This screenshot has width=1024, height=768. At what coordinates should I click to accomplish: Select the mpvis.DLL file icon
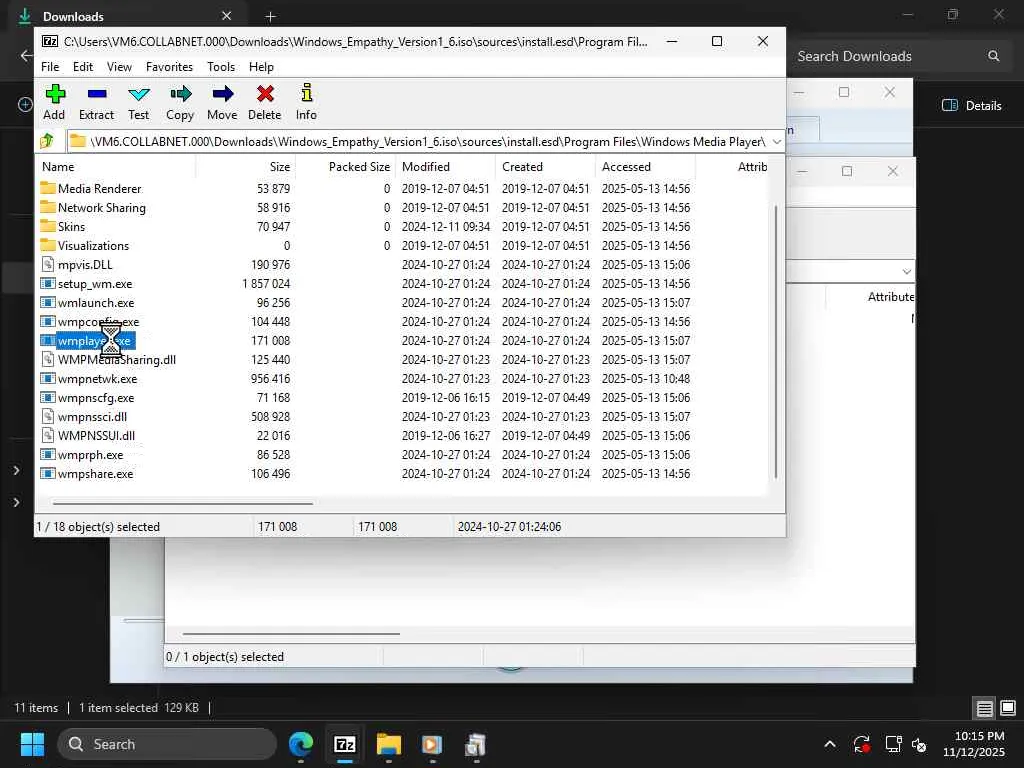(x=48, y=264)
